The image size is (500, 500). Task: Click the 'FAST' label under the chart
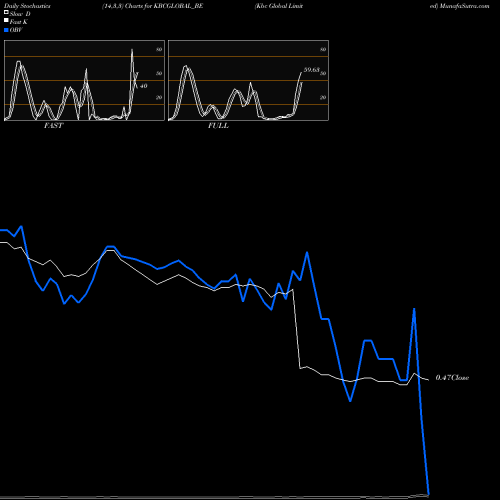[53, 126]
